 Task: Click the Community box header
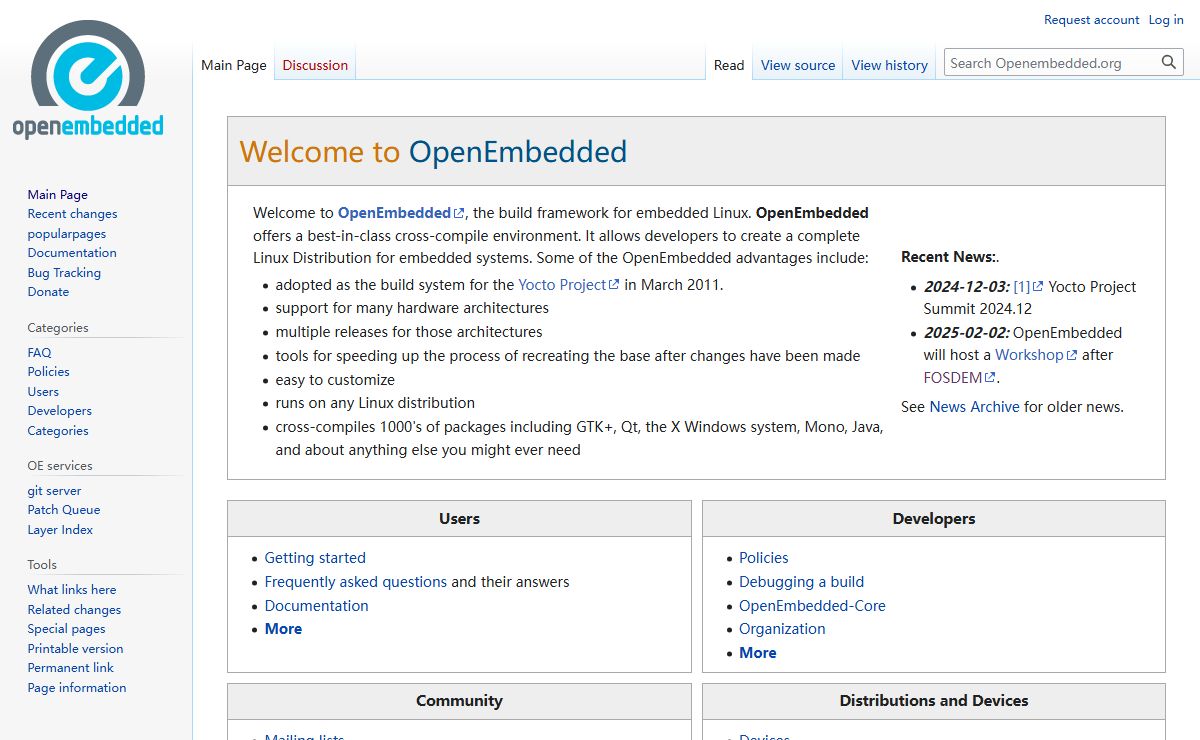[459, 701]
